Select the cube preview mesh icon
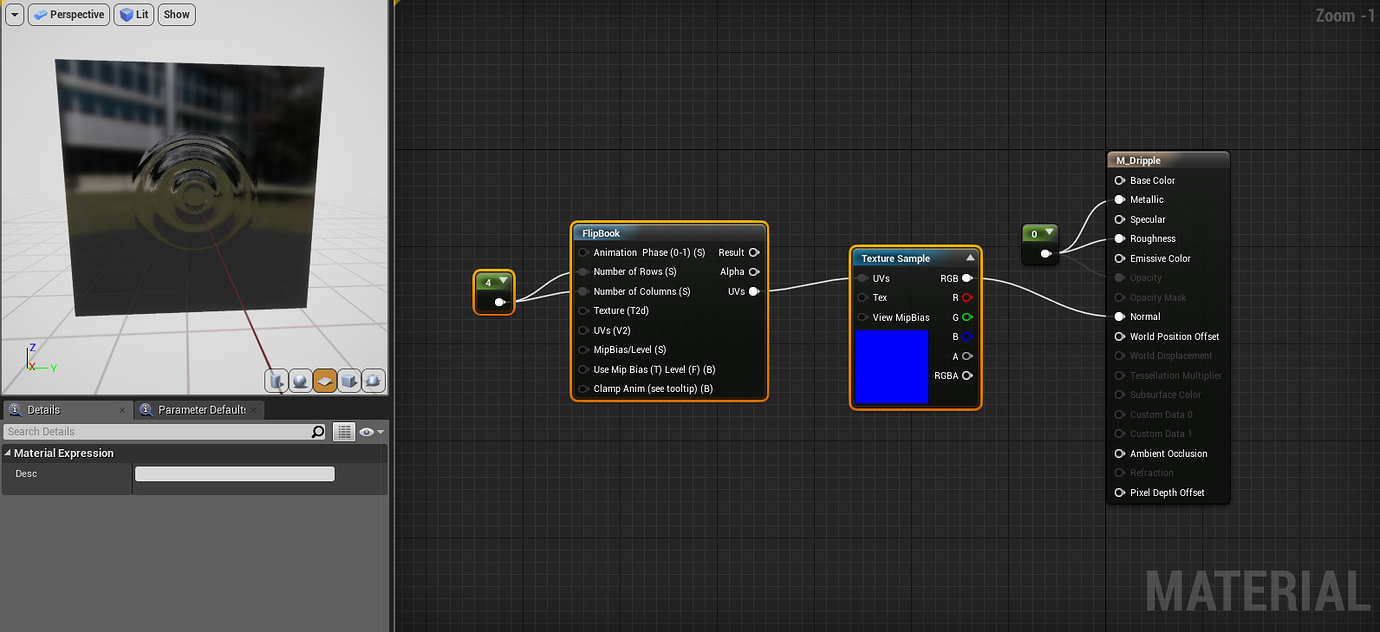 (x=349, y=381)
